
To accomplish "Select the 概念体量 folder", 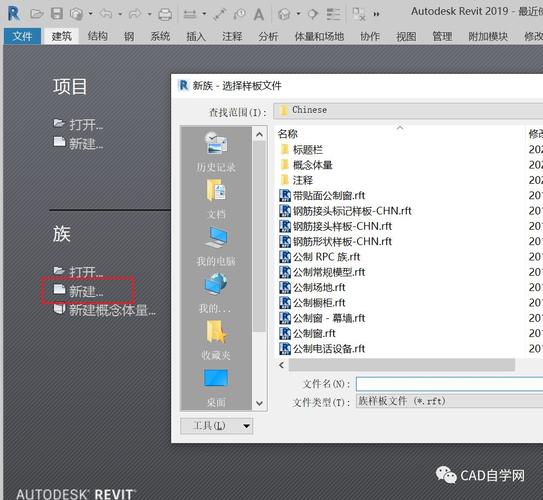I will coord(306,165).
